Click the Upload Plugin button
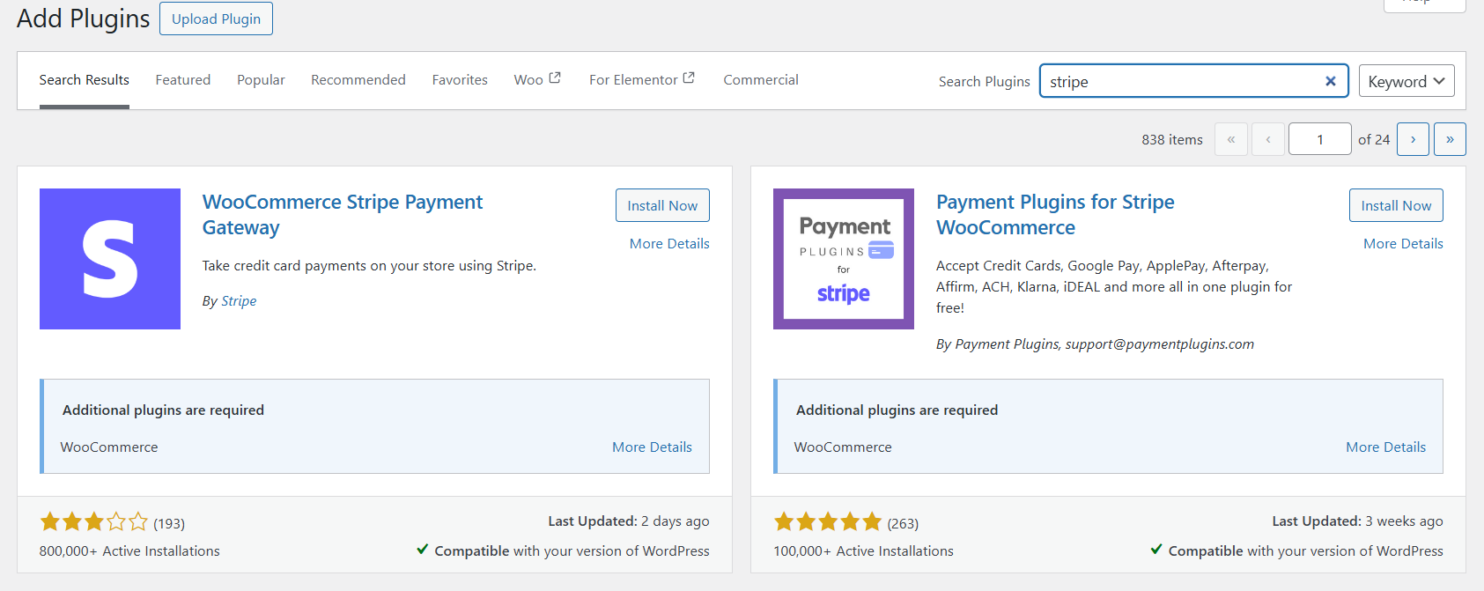 click(x=216, y=19)
